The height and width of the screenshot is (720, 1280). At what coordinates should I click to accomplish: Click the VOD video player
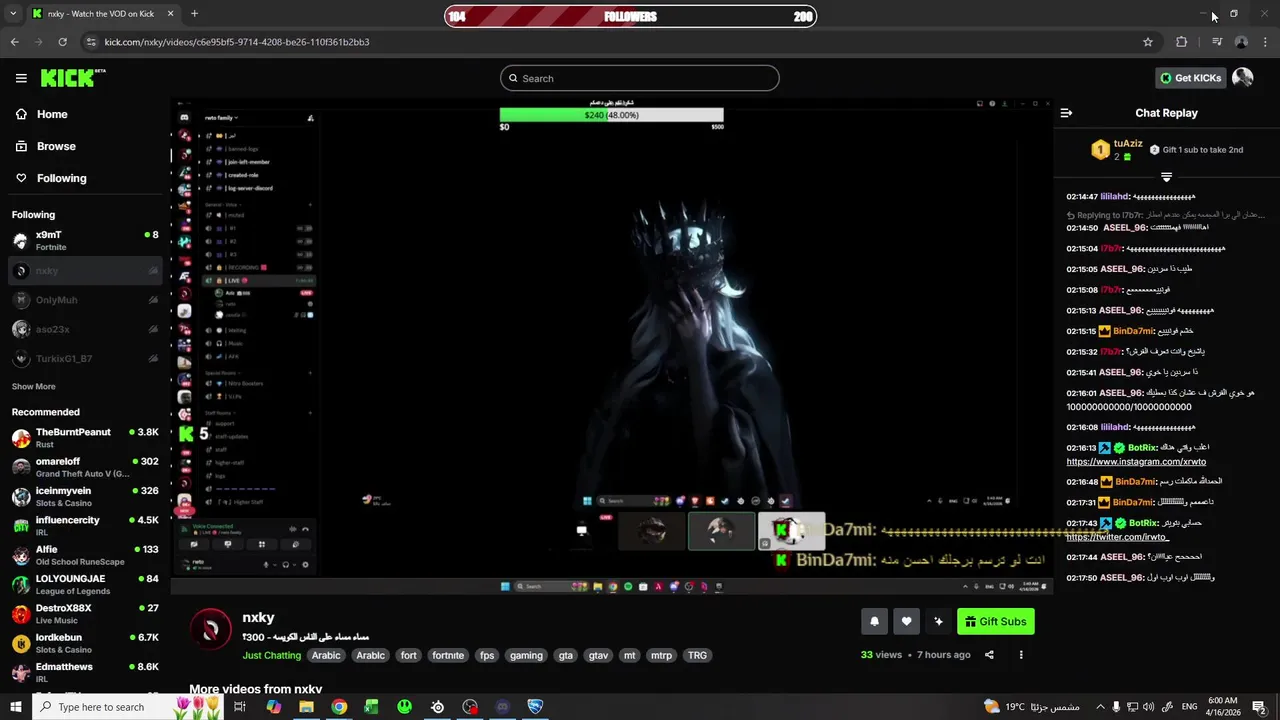tap(611, 346)
